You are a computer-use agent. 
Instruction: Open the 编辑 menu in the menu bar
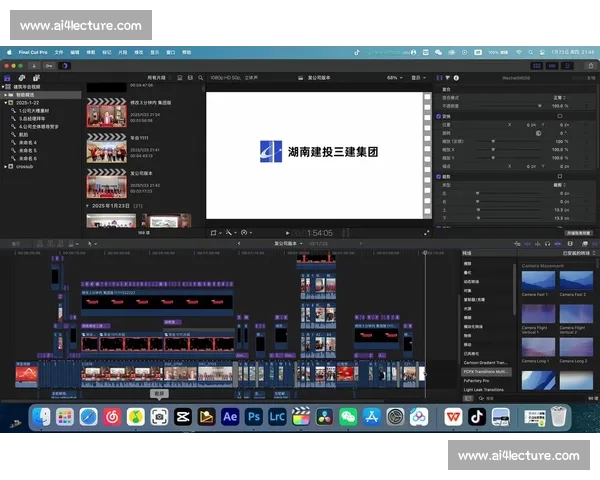(74, 50)
